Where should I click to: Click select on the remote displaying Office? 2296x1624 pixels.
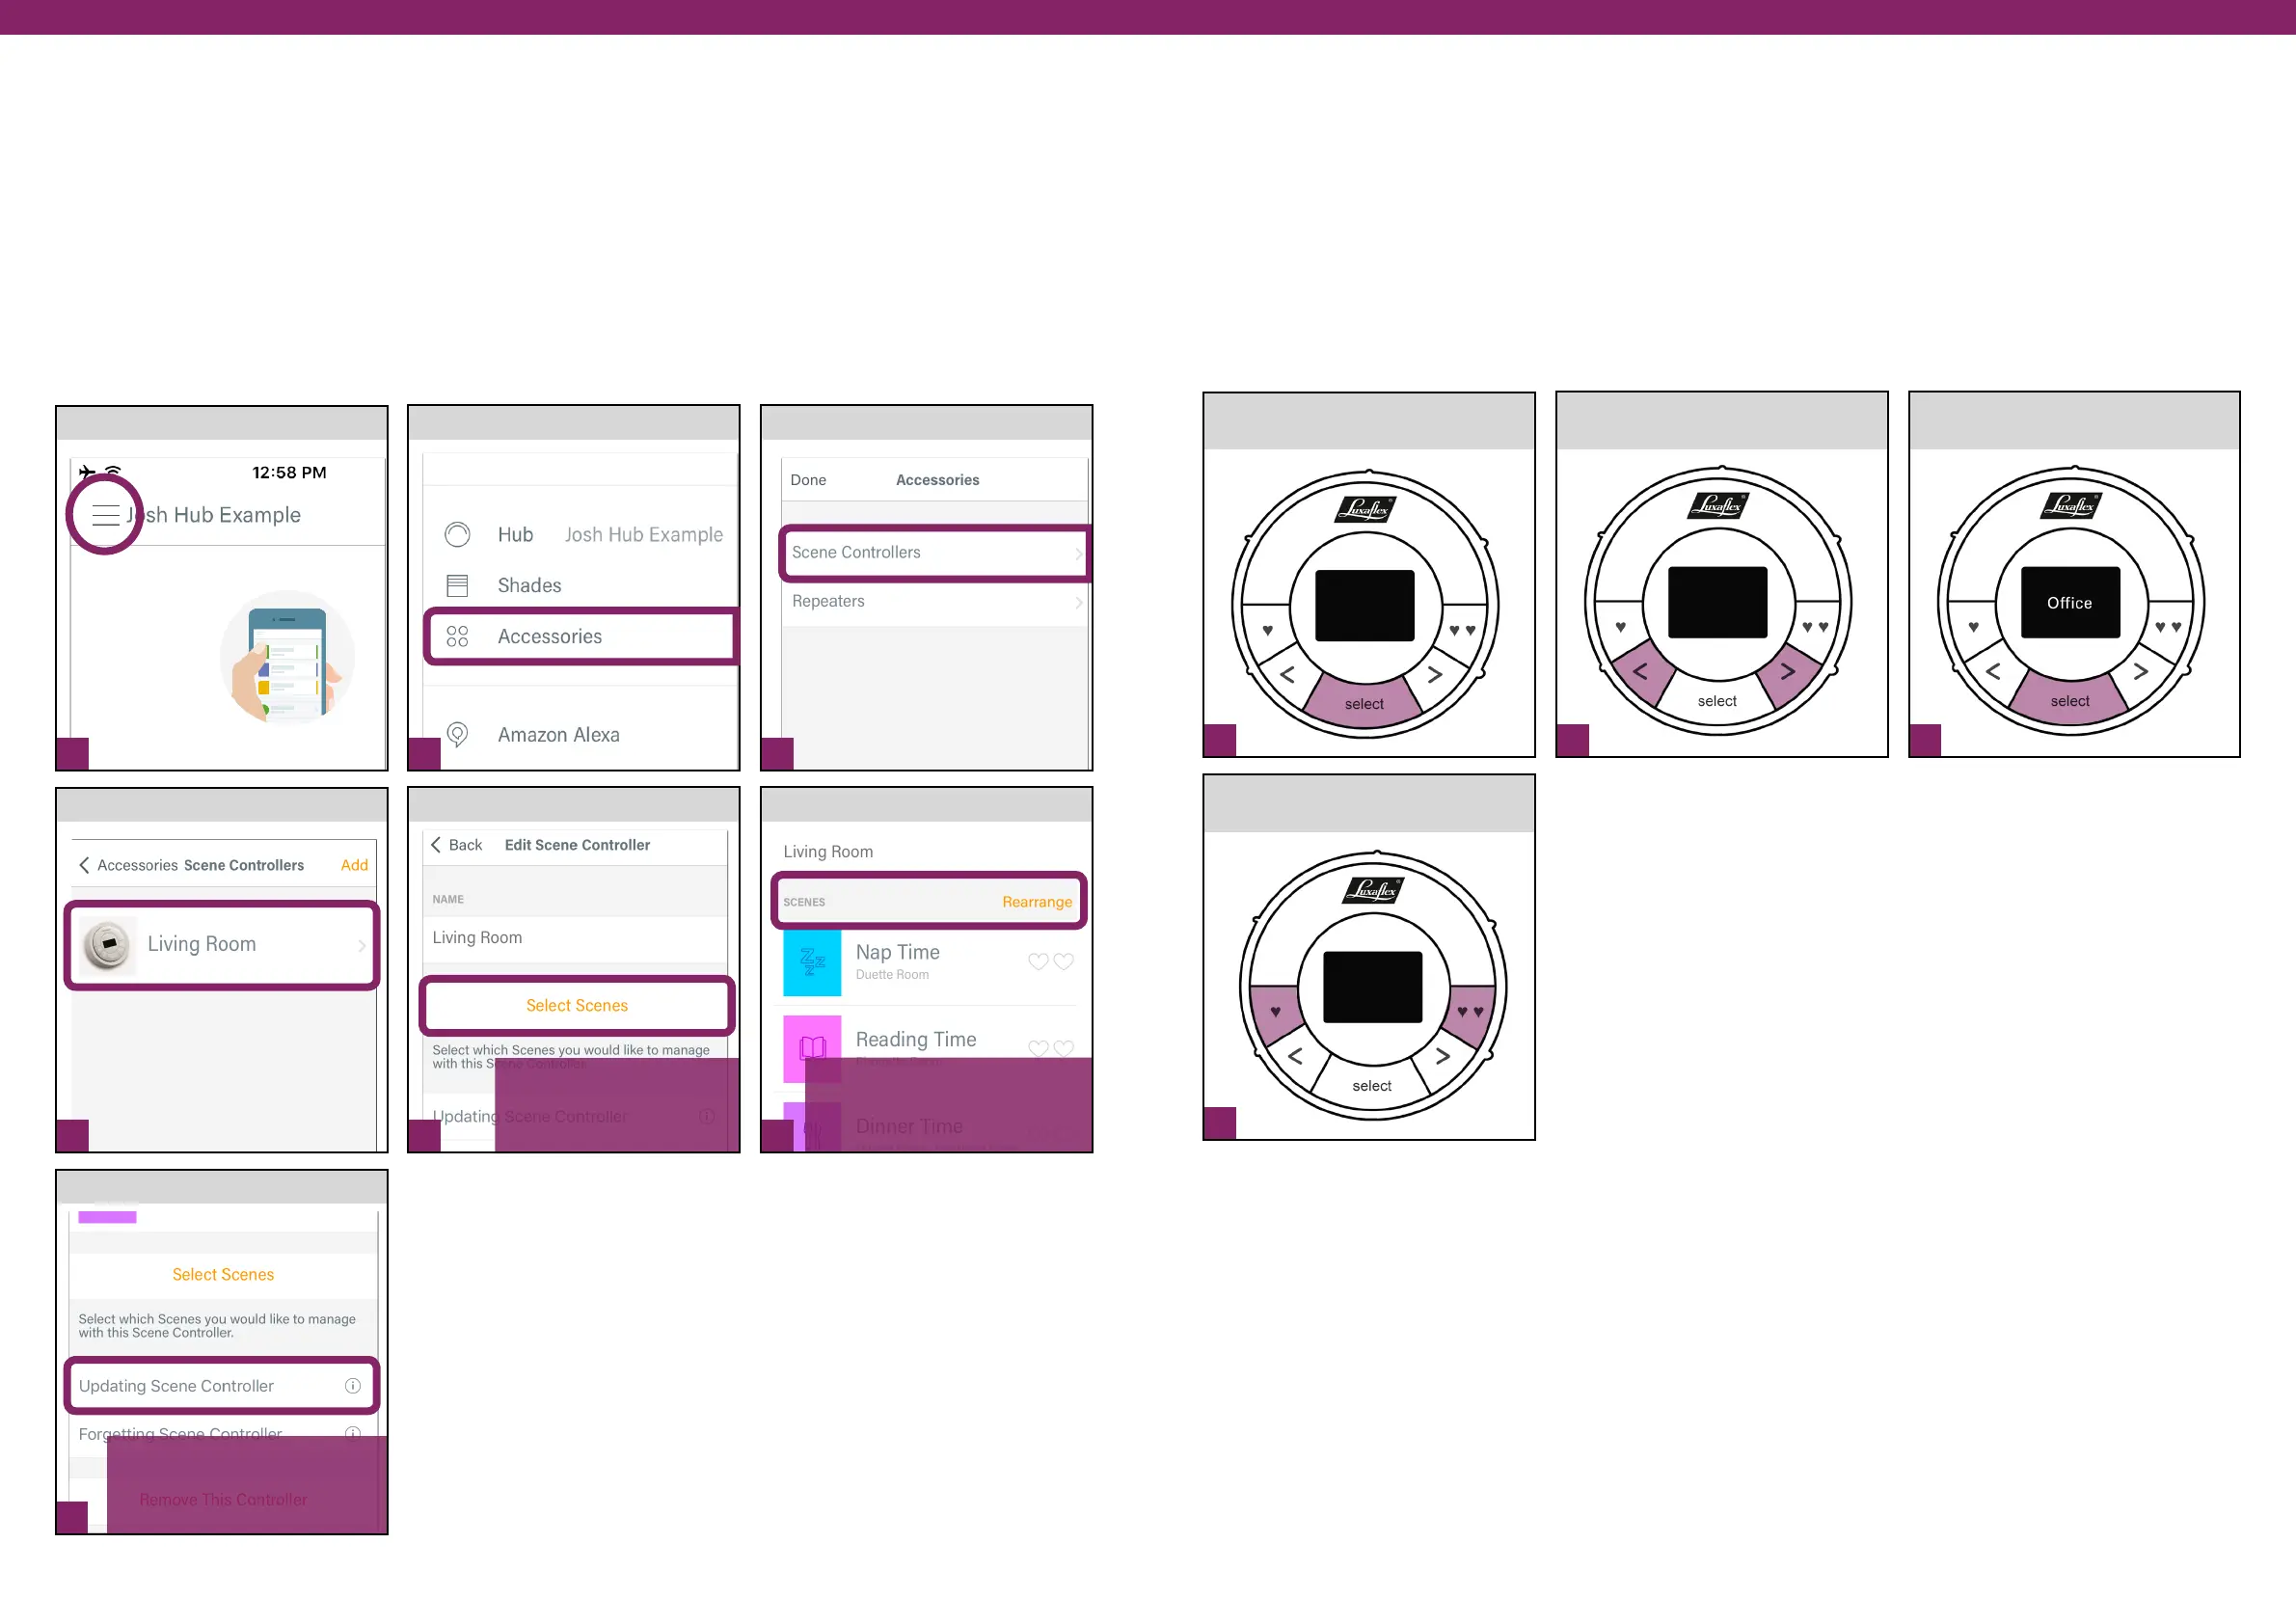coord(2070,700)
